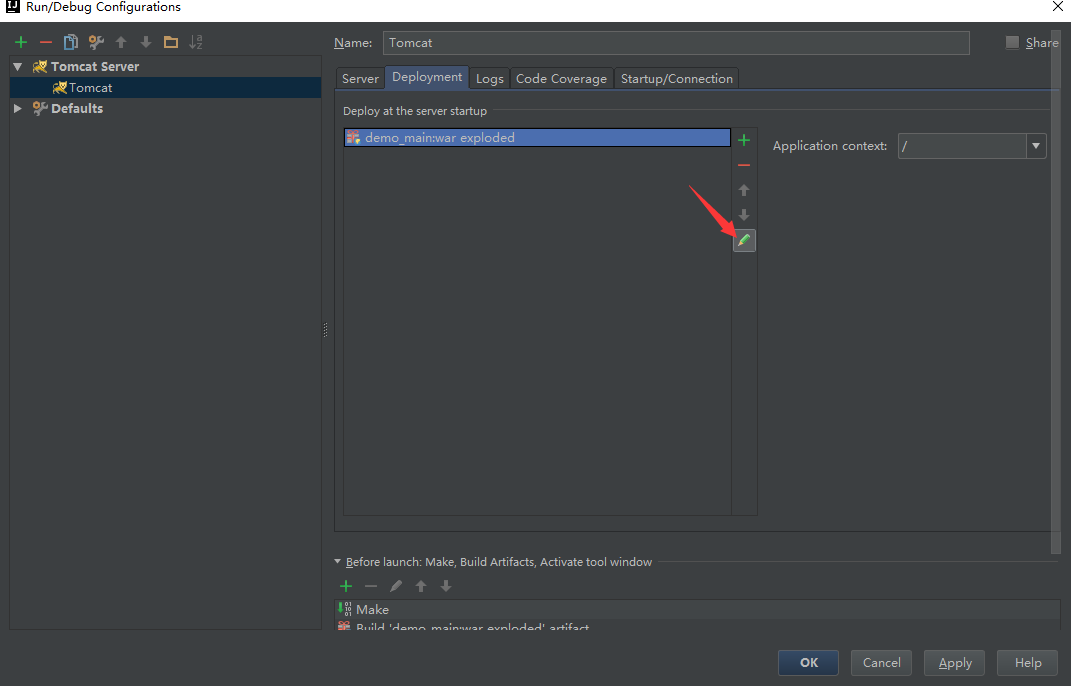Switch to the Server tab
This screenshot has height=686, width=1071.
[360, 79]
